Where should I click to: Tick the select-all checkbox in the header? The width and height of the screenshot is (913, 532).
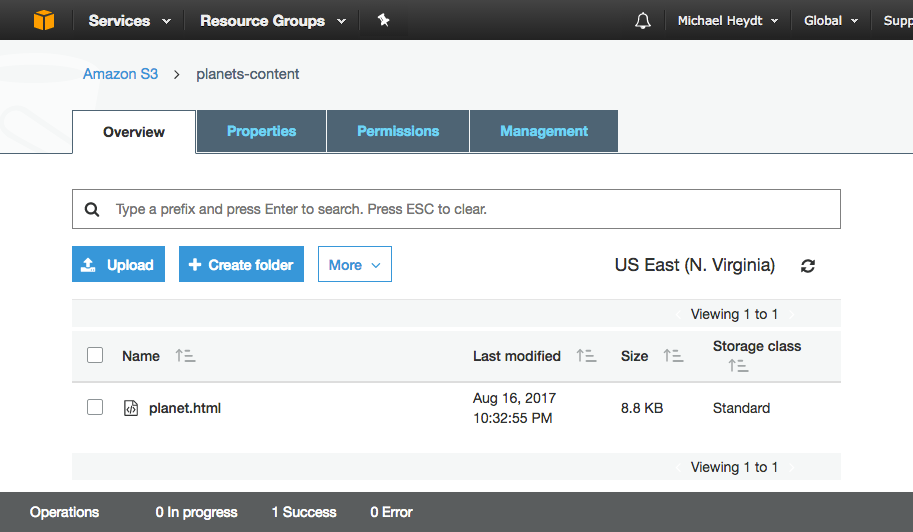[x=95, y=355]
